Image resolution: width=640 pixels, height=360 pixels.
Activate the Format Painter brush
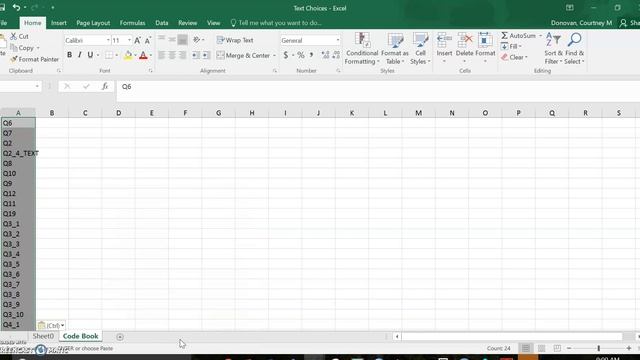13,59
